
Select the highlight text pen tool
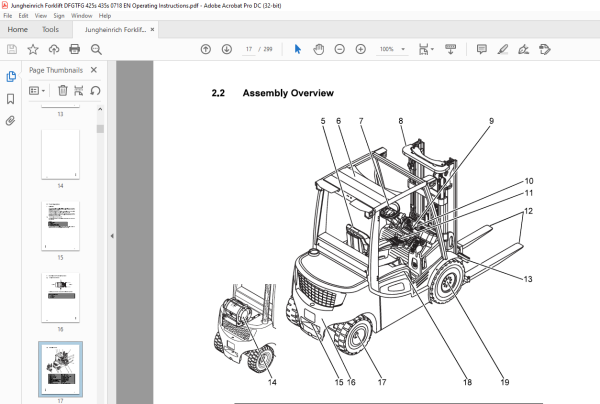(x=503, y=49)
